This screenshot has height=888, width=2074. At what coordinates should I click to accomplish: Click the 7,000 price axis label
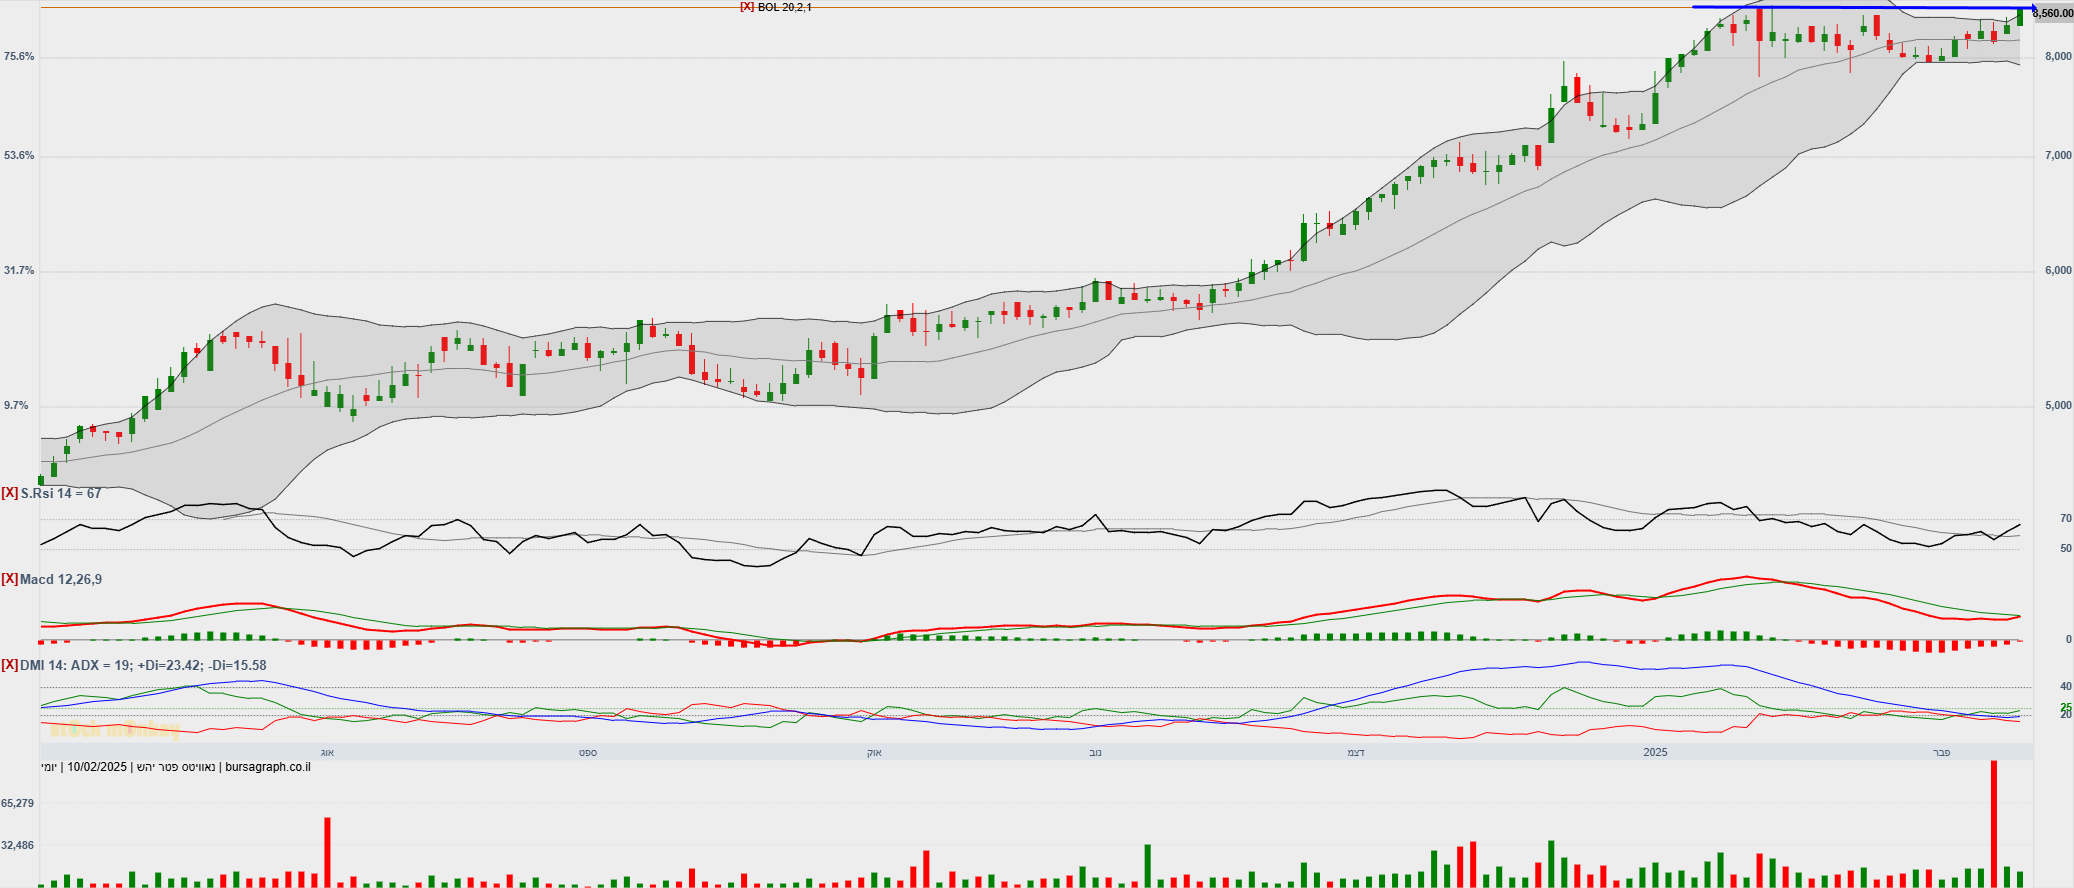tap(2058, 155)
